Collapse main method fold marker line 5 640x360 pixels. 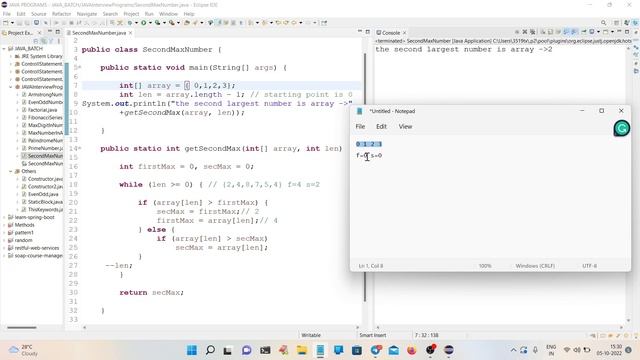pyautogui.click(x=80, y=68)
